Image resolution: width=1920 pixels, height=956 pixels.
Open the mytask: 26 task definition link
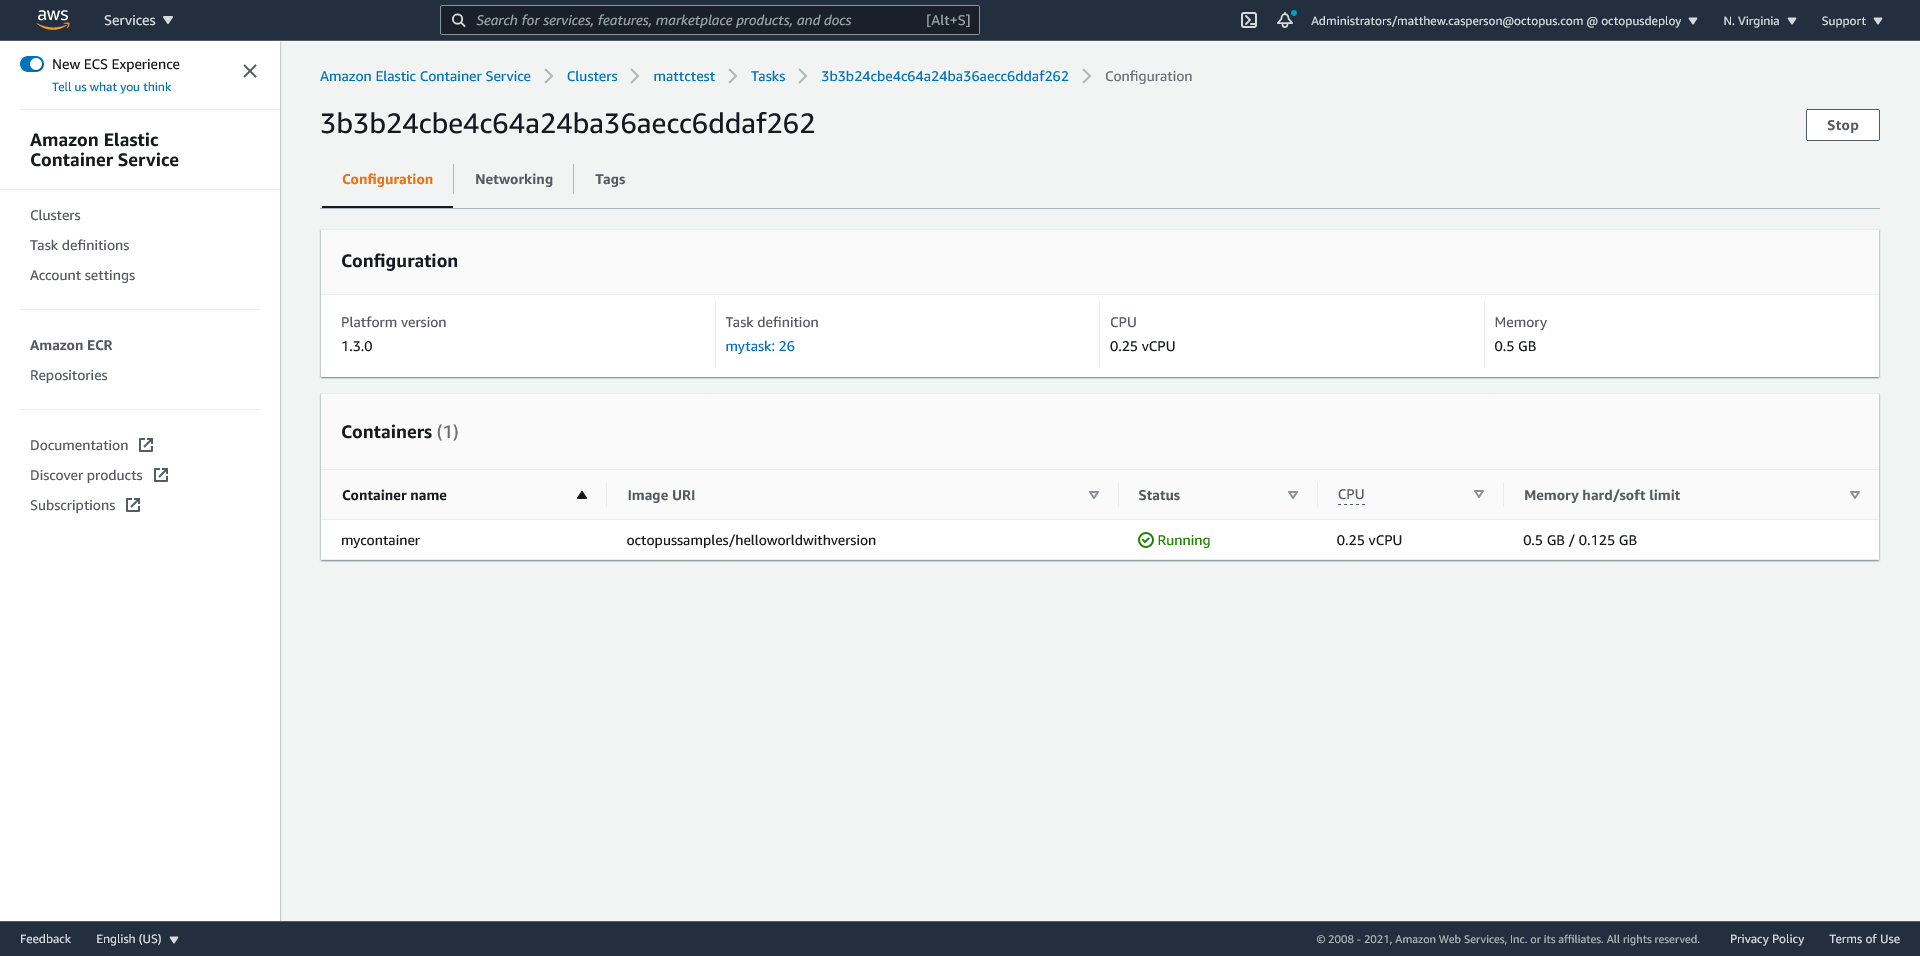(759, 346)
